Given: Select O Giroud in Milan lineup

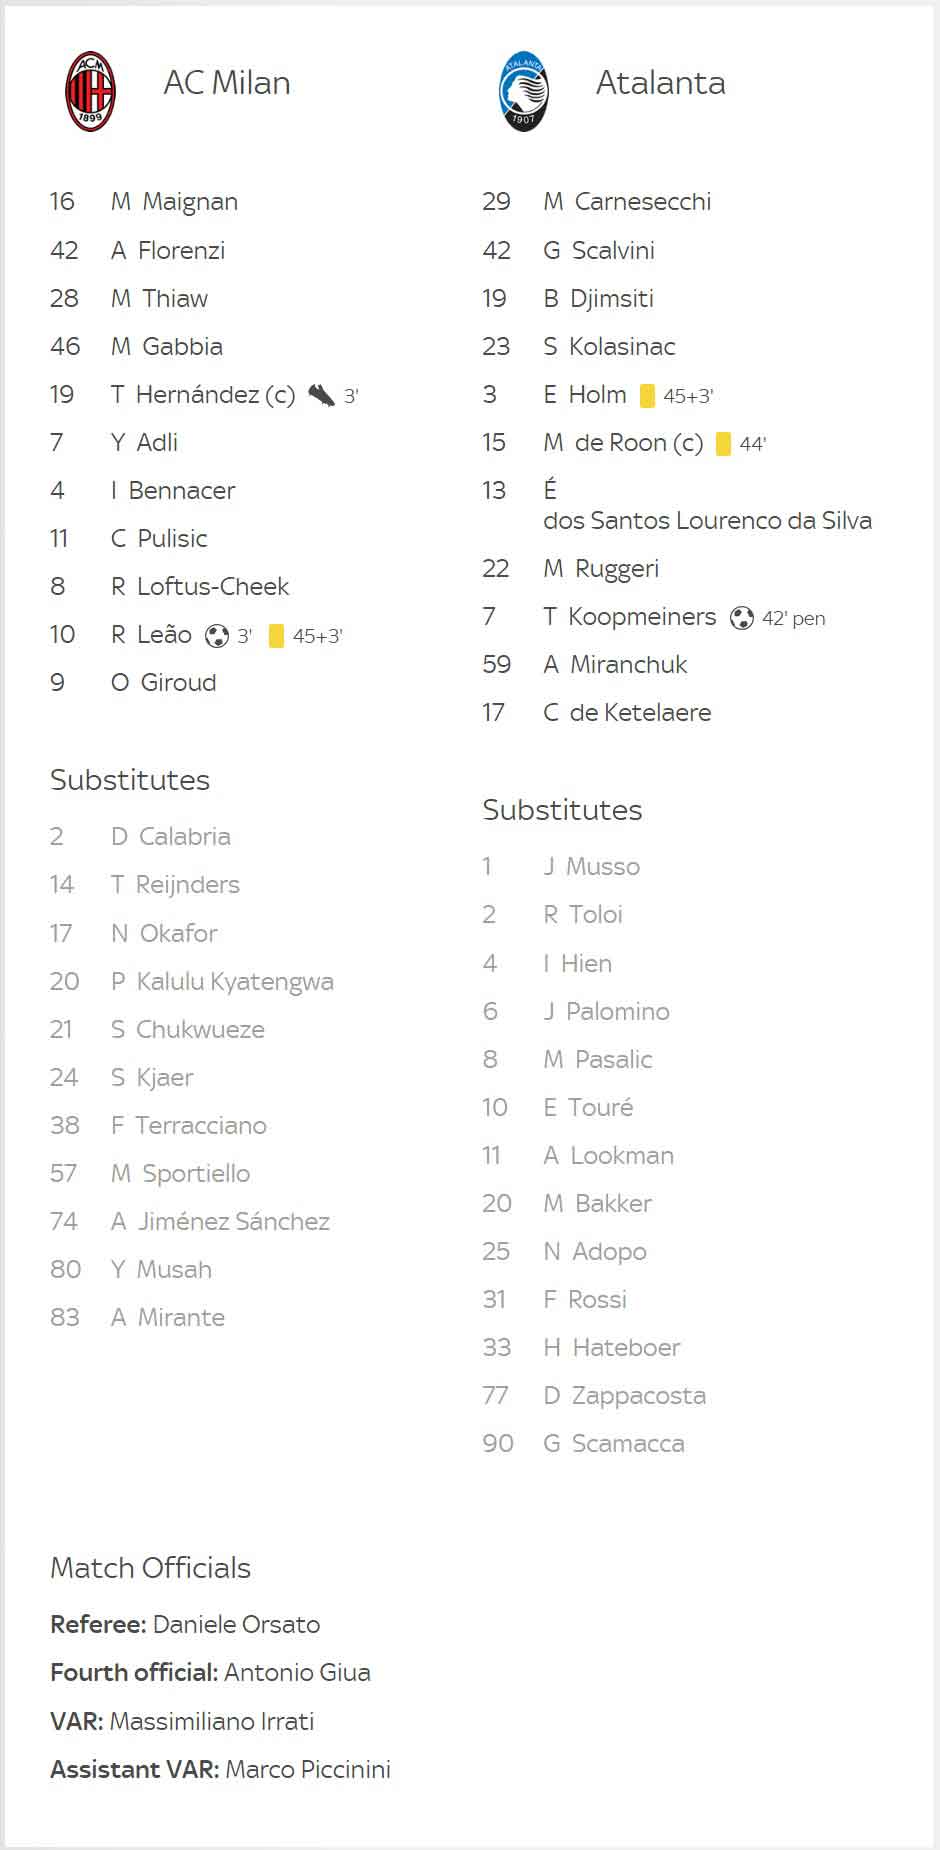Looking at the screenshot, I should [x=163, y=683].
